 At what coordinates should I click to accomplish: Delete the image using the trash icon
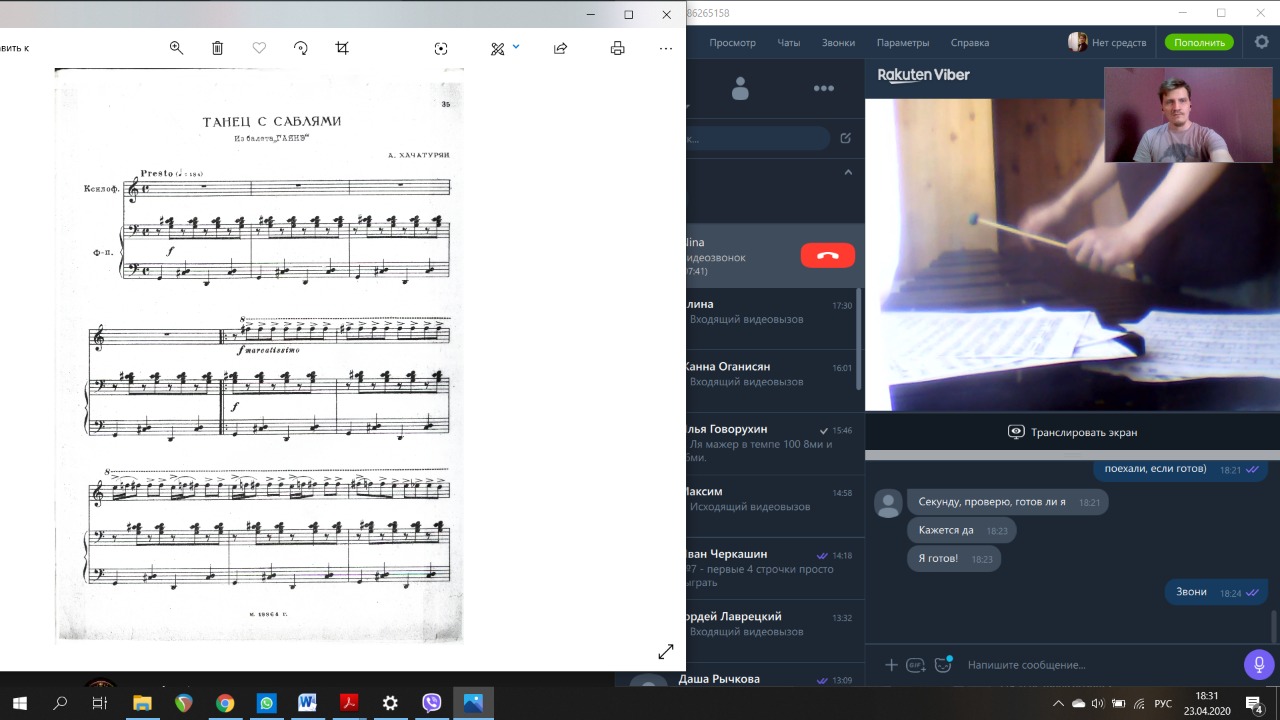pyautogui.click(x=217, y=48)
